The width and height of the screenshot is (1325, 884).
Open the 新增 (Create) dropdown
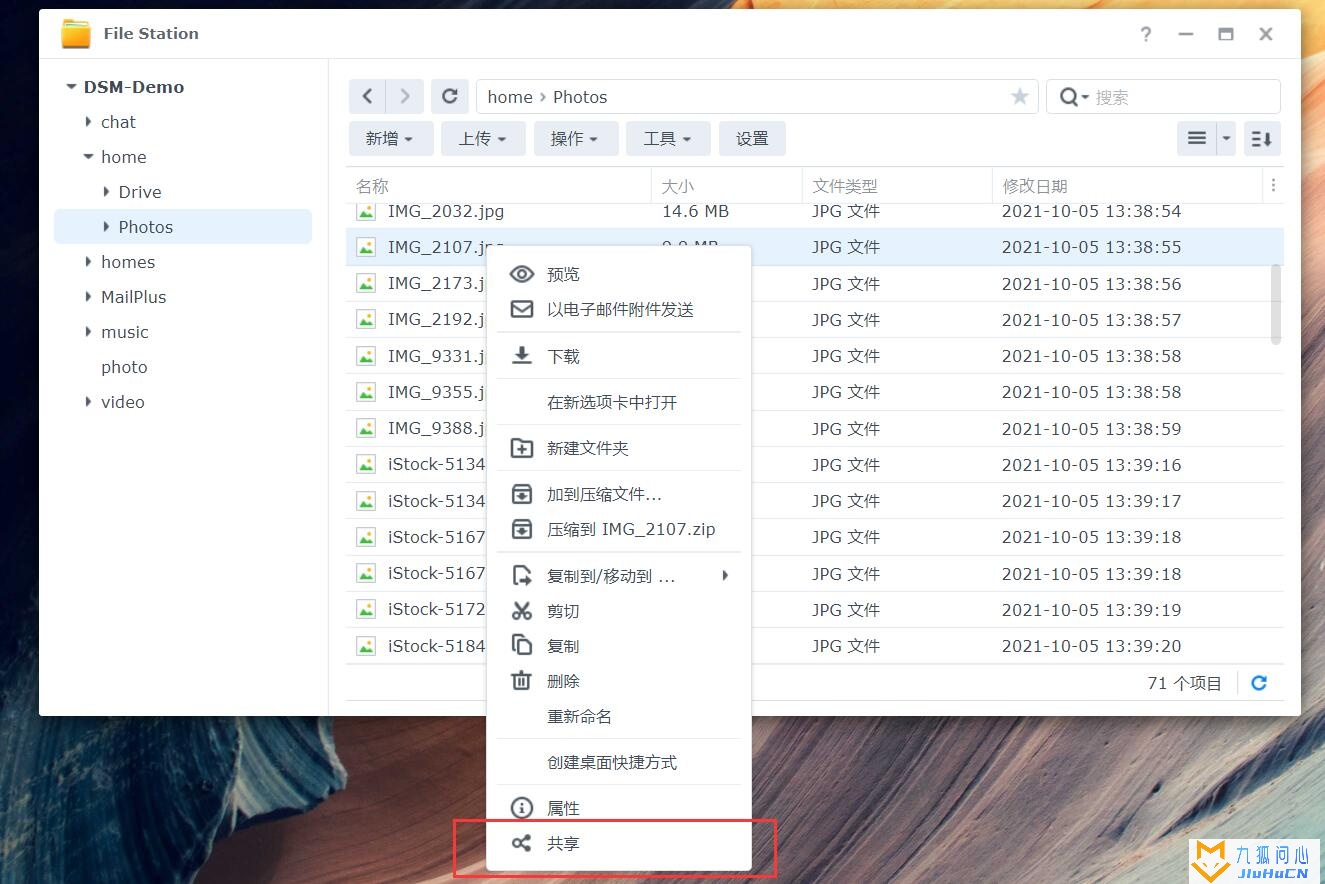[390, 139]
